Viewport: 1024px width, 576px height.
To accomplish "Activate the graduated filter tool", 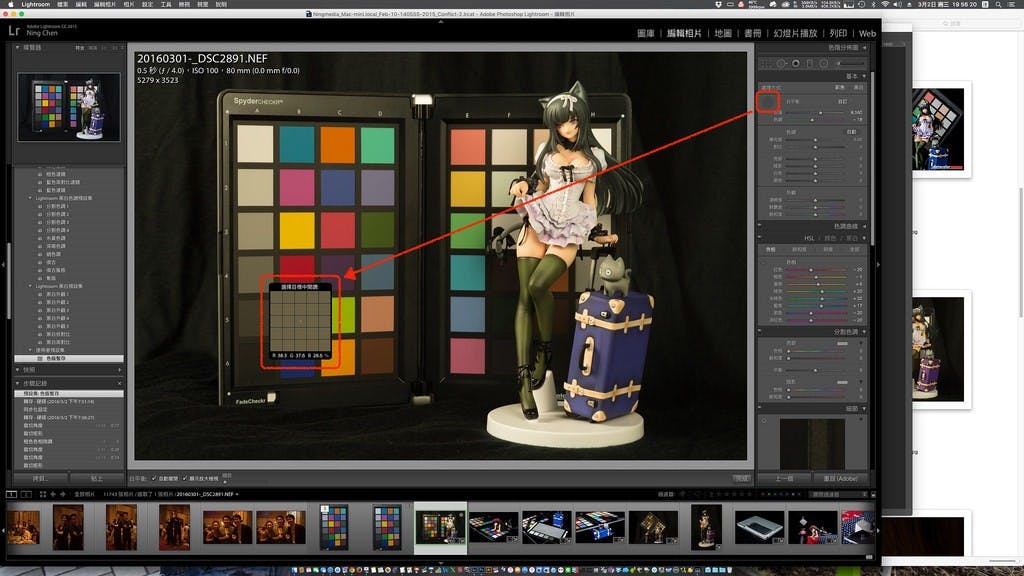I will point(810,63).
